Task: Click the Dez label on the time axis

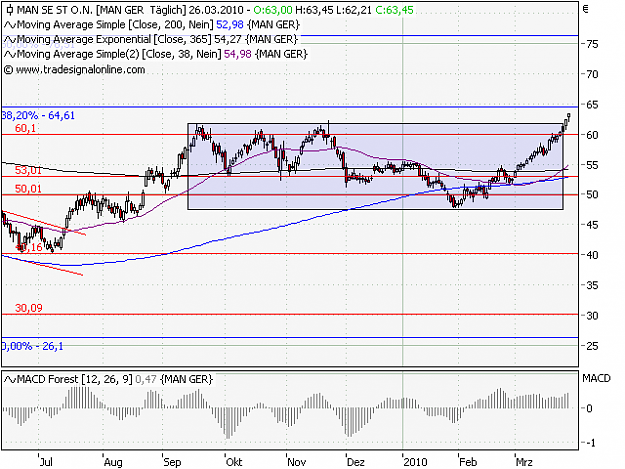Action: click(x=356, y=462)
